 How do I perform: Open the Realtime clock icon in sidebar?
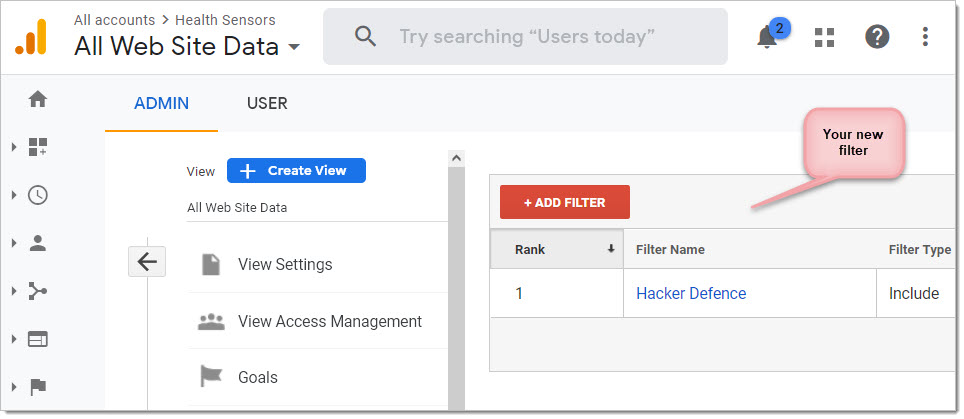(x=38, y=195)
